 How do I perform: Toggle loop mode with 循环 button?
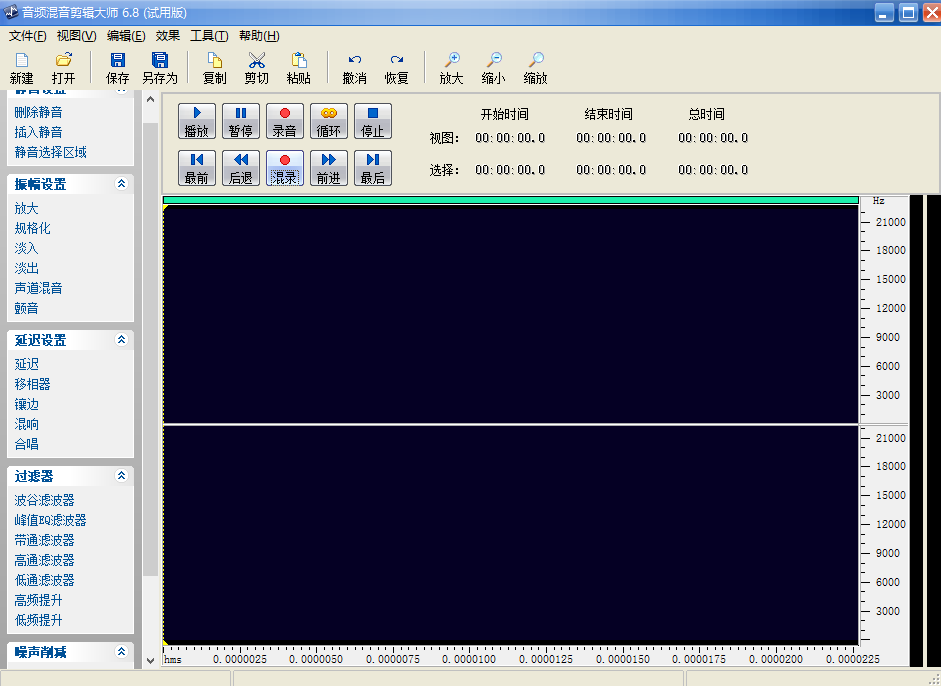pos(329,121)
